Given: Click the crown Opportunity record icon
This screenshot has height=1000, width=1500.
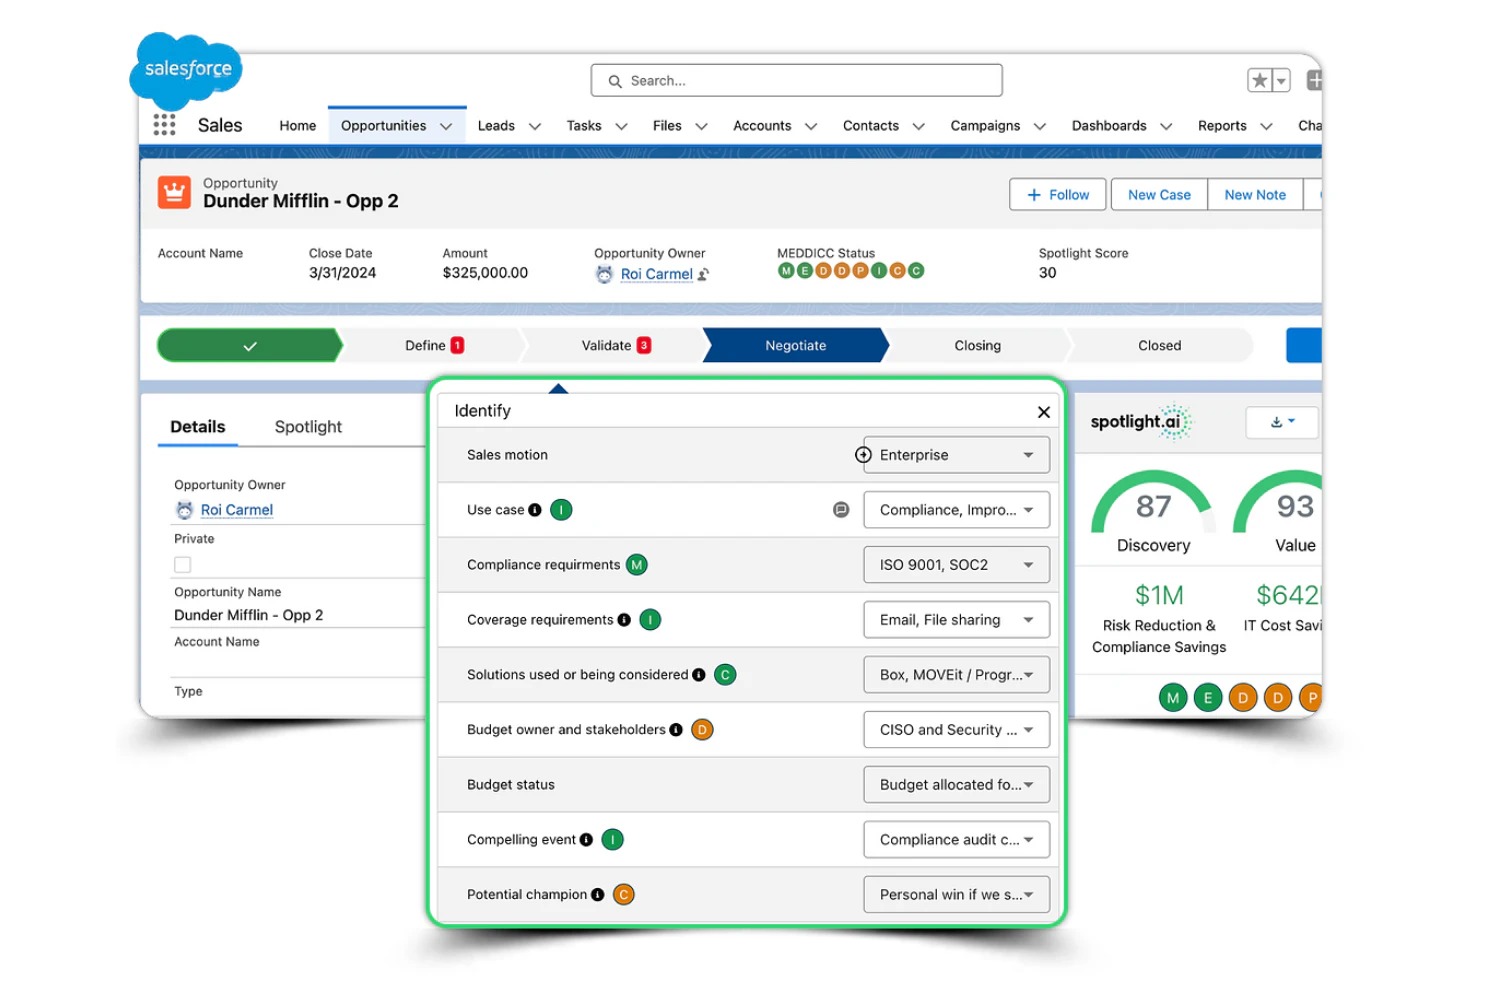Looking at the screenshot, I should click(x=174, y=191).
